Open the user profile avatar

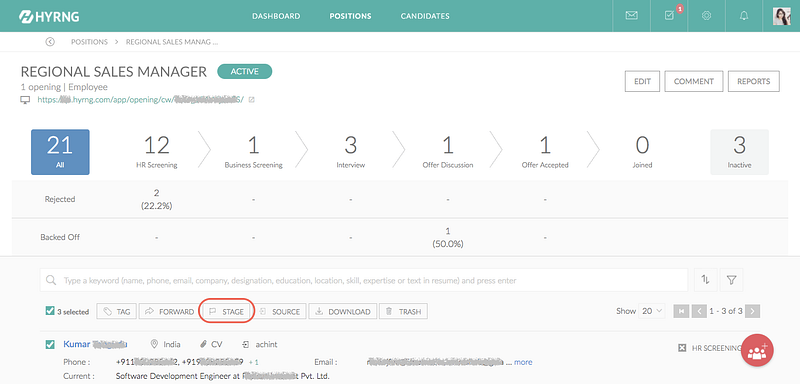[782, 16]
